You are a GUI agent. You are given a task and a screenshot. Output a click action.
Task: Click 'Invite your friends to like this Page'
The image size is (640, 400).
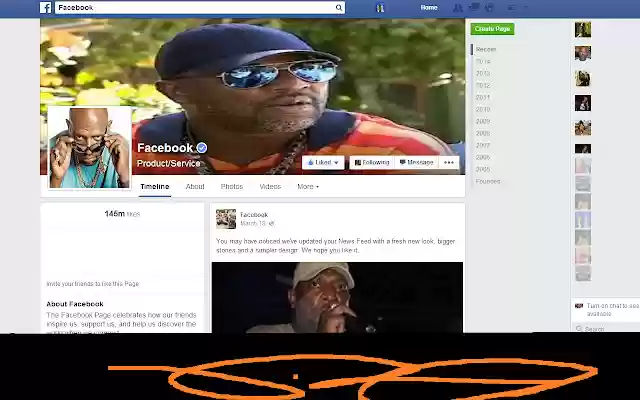tap(93, 284)
